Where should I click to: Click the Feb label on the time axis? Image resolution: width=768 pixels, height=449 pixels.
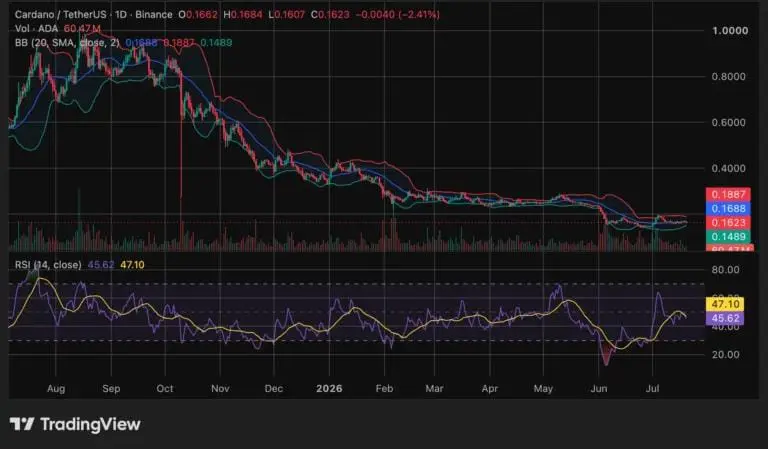click(x=384, y=389)
